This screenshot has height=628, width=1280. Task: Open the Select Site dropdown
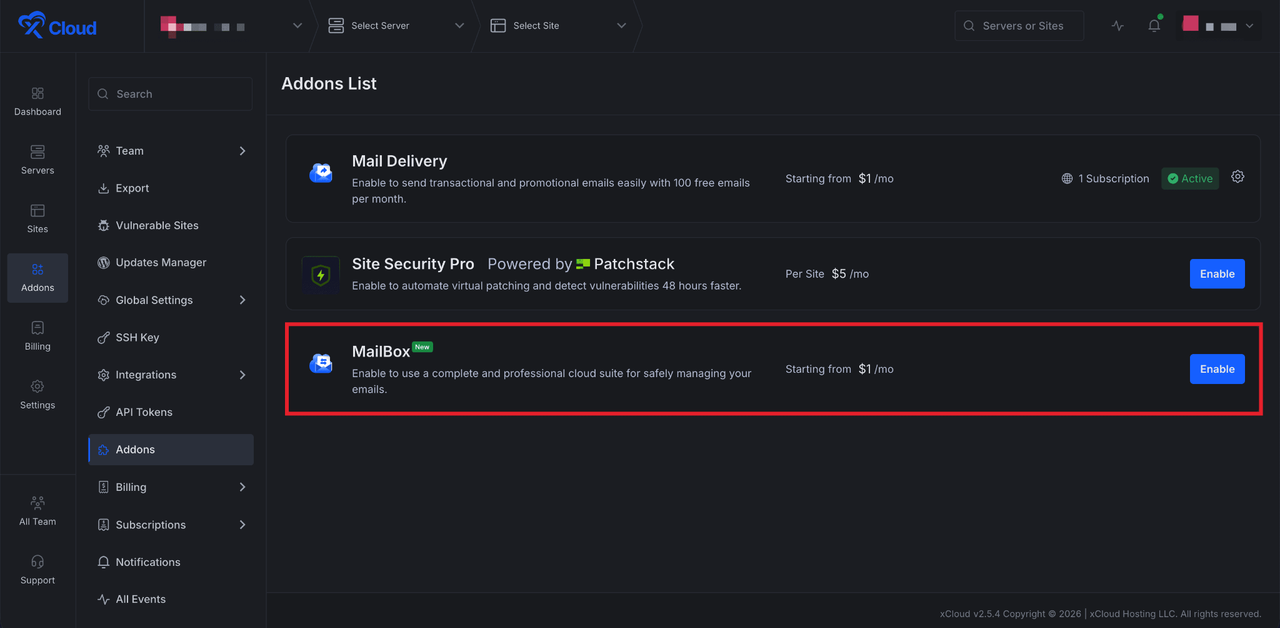pos(558,26)
